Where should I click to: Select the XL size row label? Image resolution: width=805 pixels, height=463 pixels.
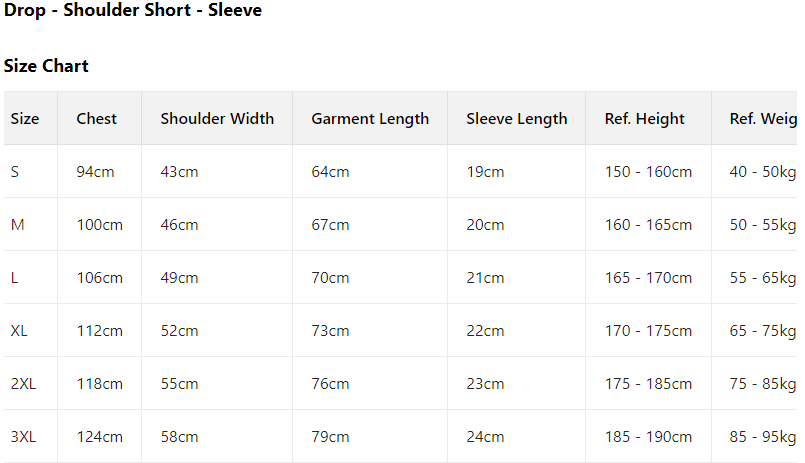pos(19,330)
